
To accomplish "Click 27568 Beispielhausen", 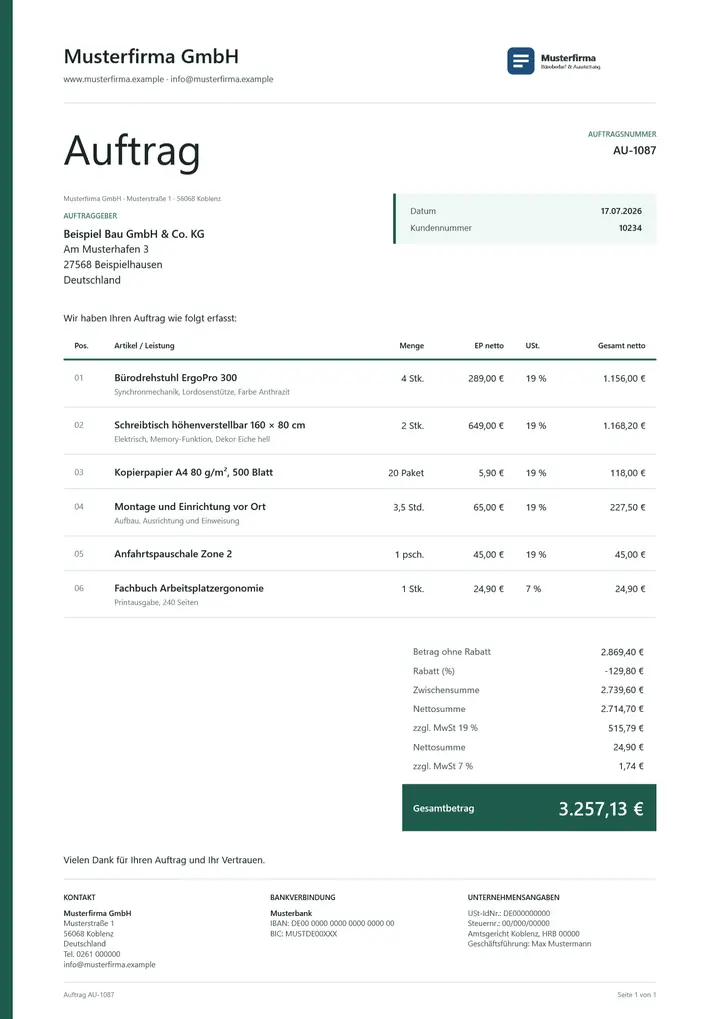I will [113, 264].
